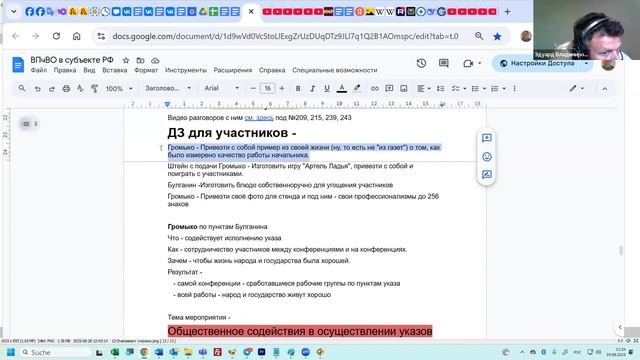Open the numbered list options
This screenshot has height=360, width=640.
[x=495, y=89]
